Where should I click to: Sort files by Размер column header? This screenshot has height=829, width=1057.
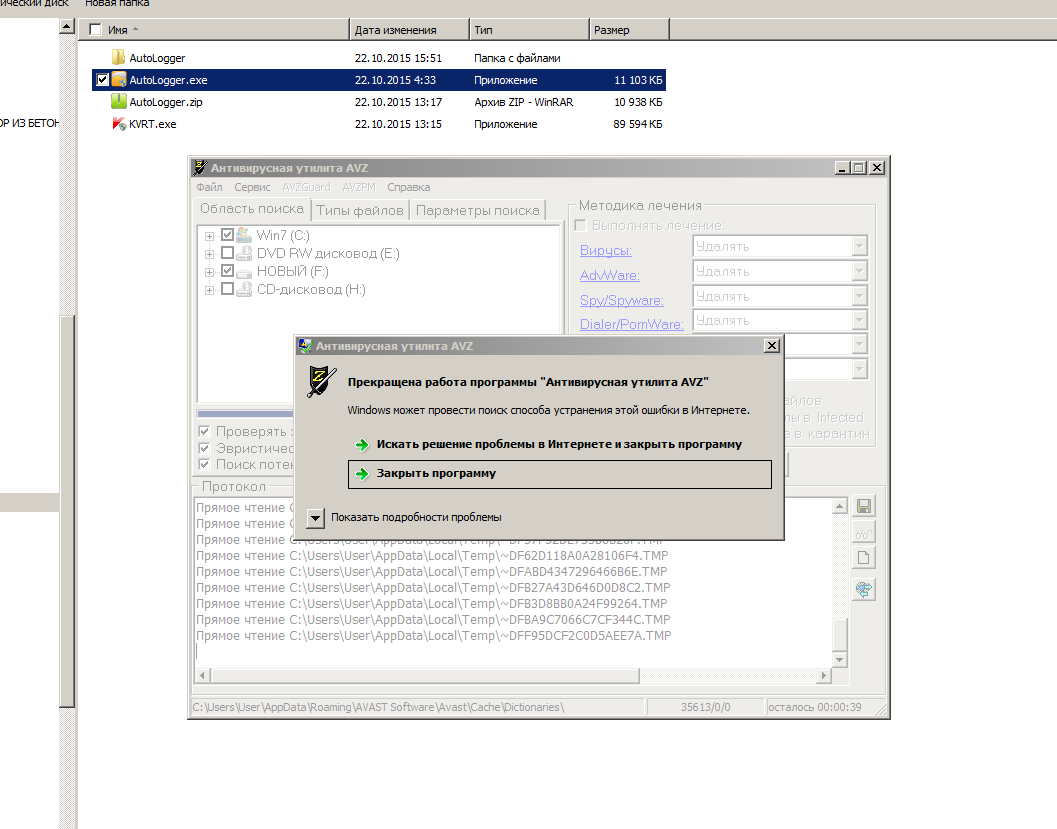click(629, 30)
